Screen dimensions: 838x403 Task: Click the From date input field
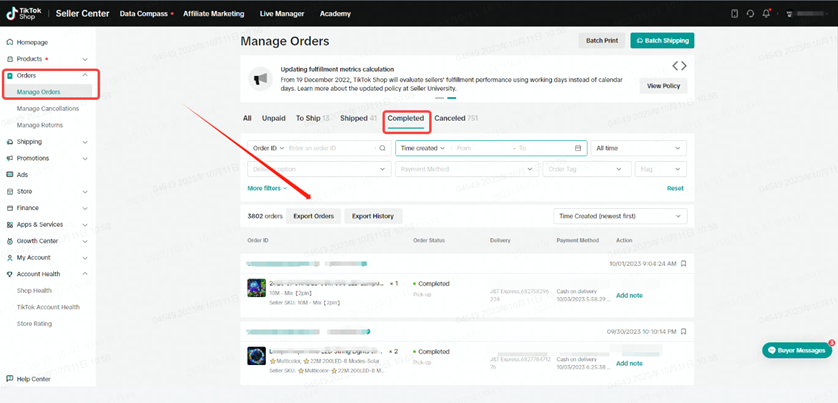481,148
